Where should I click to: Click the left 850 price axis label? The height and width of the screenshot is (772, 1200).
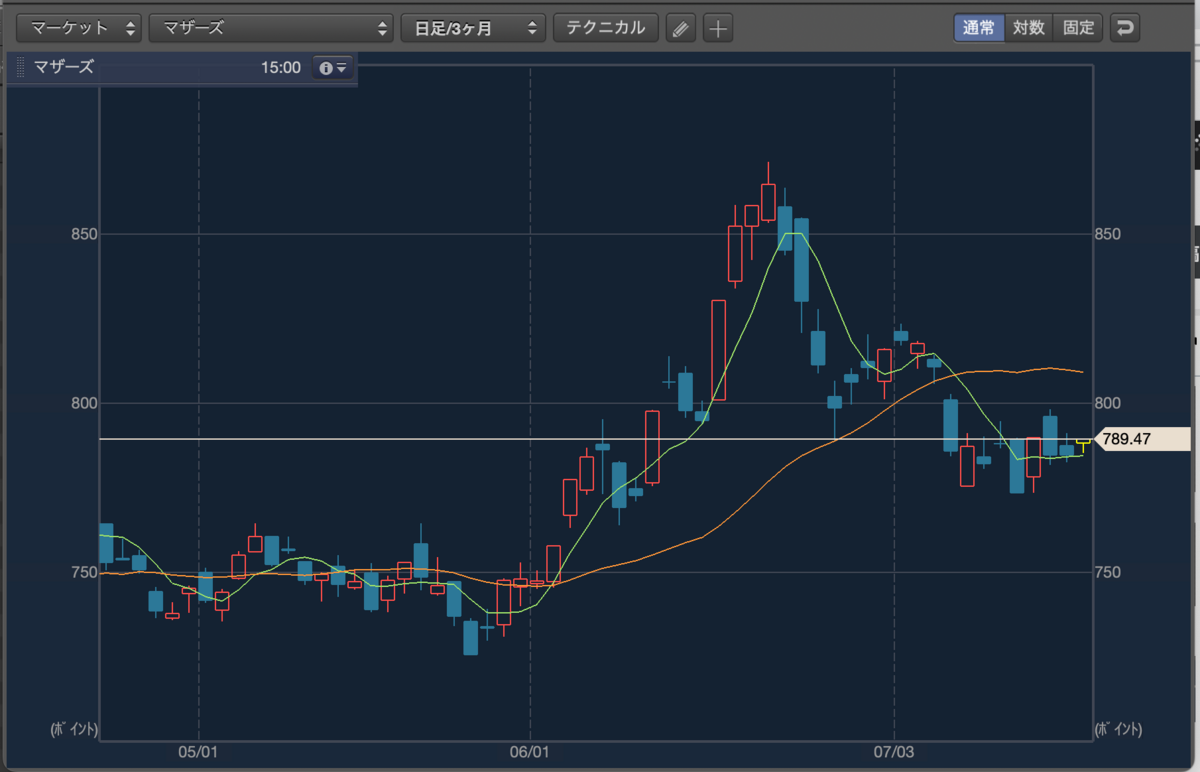(x=82, y=234)
